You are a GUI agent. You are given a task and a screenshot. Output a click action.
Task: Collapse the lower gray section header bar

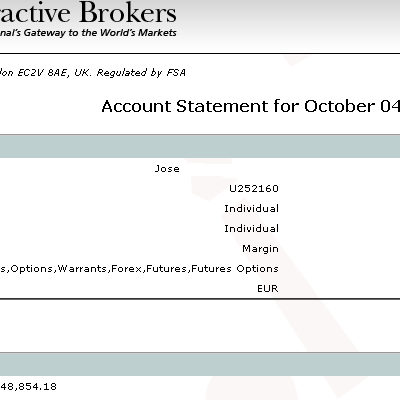pyautogui.click(x=200, y=364)
